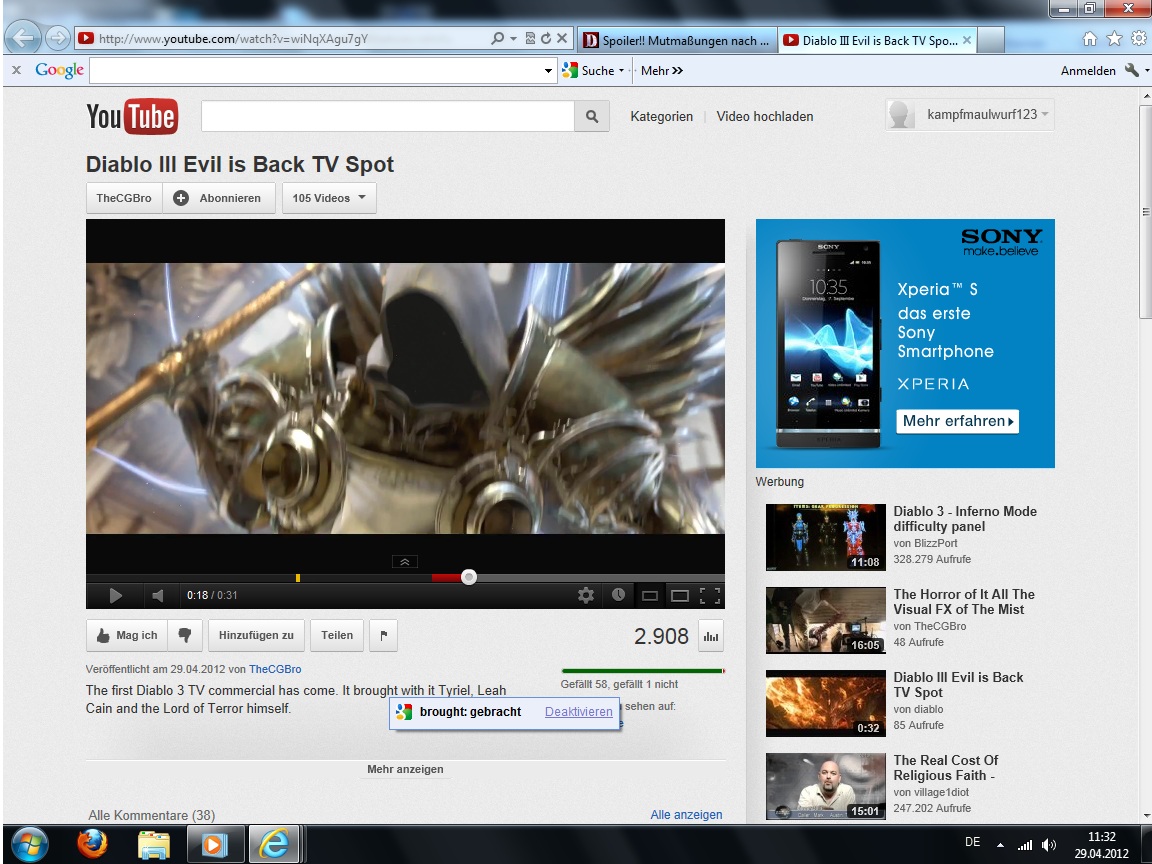This screenshot has height=864, width=1152.
Task: Switch to the Spoiler!! Mutmaßungen tab
Action: [x=676, y=40]
